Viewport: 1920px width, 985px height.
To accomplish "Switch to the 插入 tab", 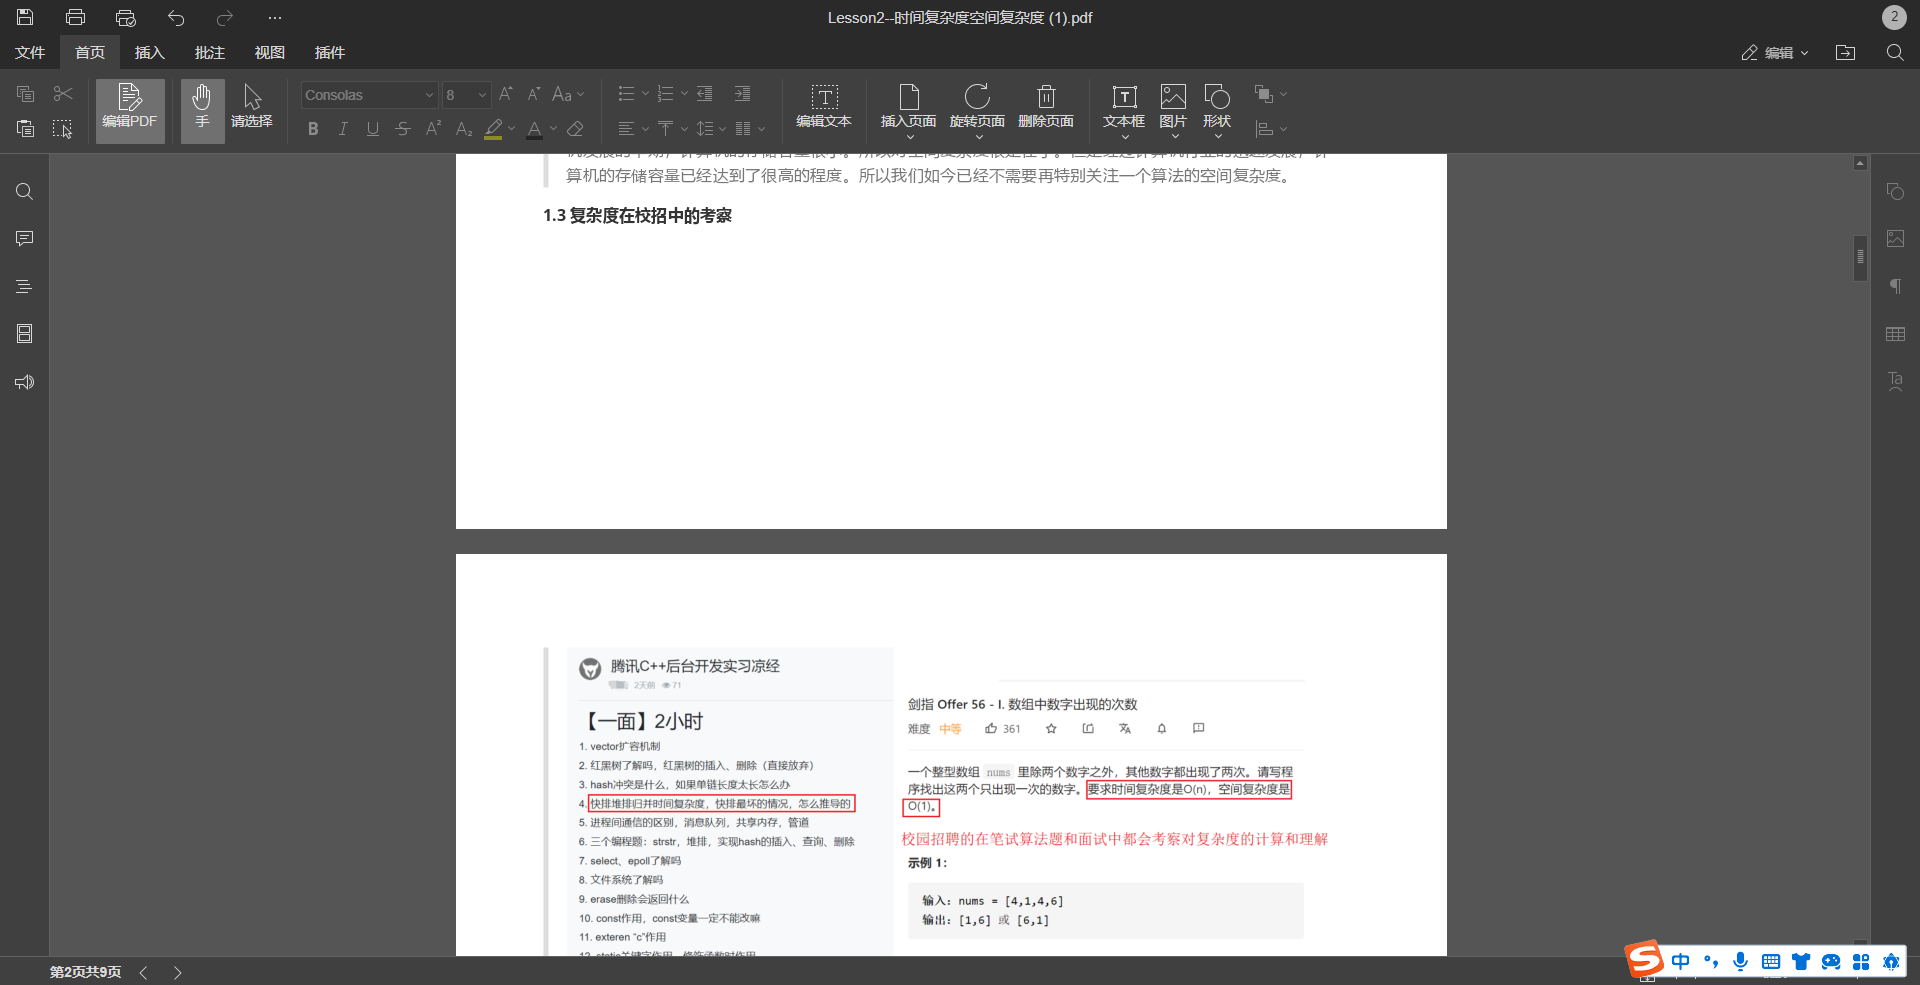I will [x=150, y=52].
